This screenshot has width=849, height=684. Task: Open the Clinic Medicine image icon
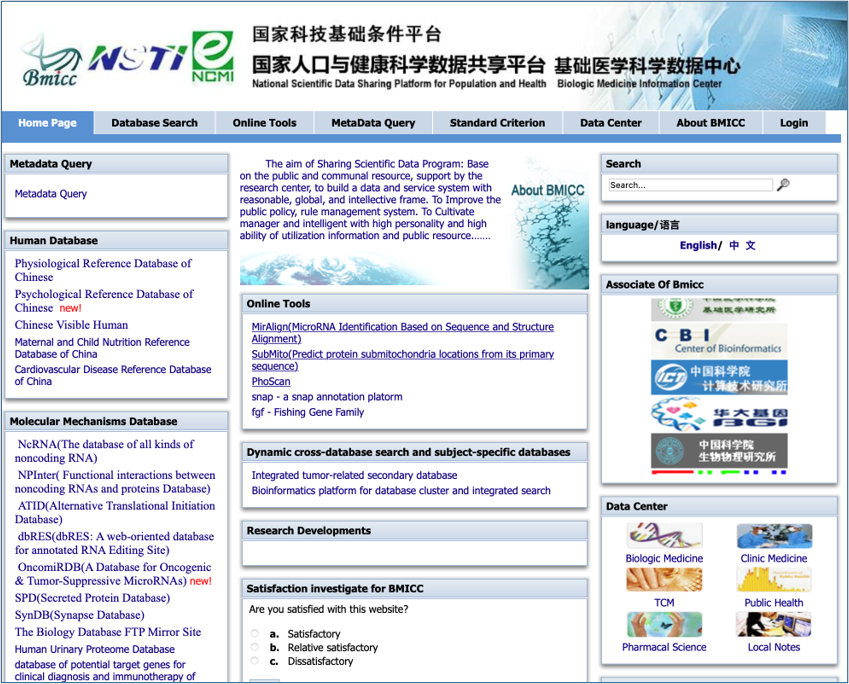(773, 536)
